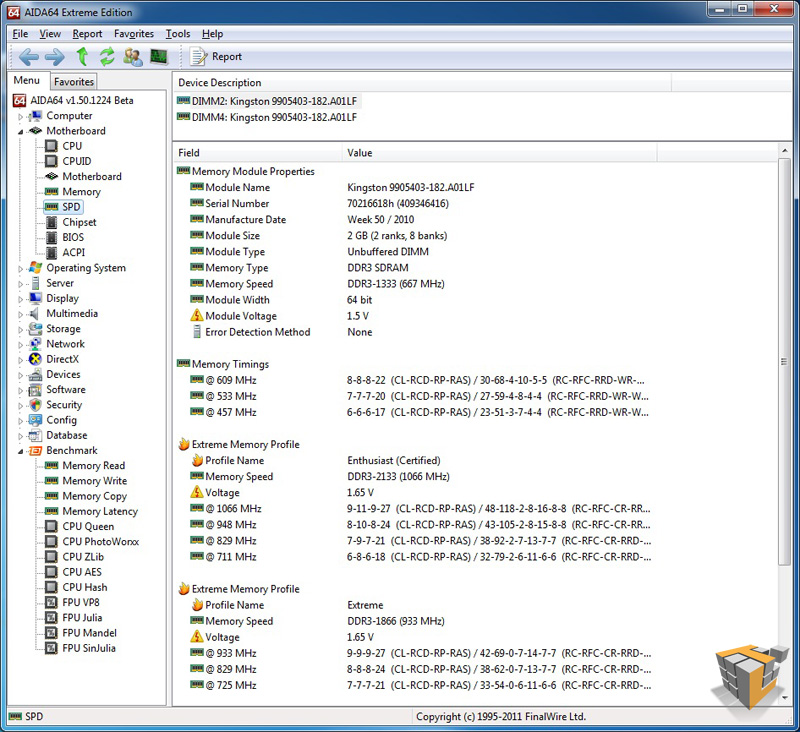The image size is (800, 732).
Task: Switch to the Menu tab
Action: [27, 81]
